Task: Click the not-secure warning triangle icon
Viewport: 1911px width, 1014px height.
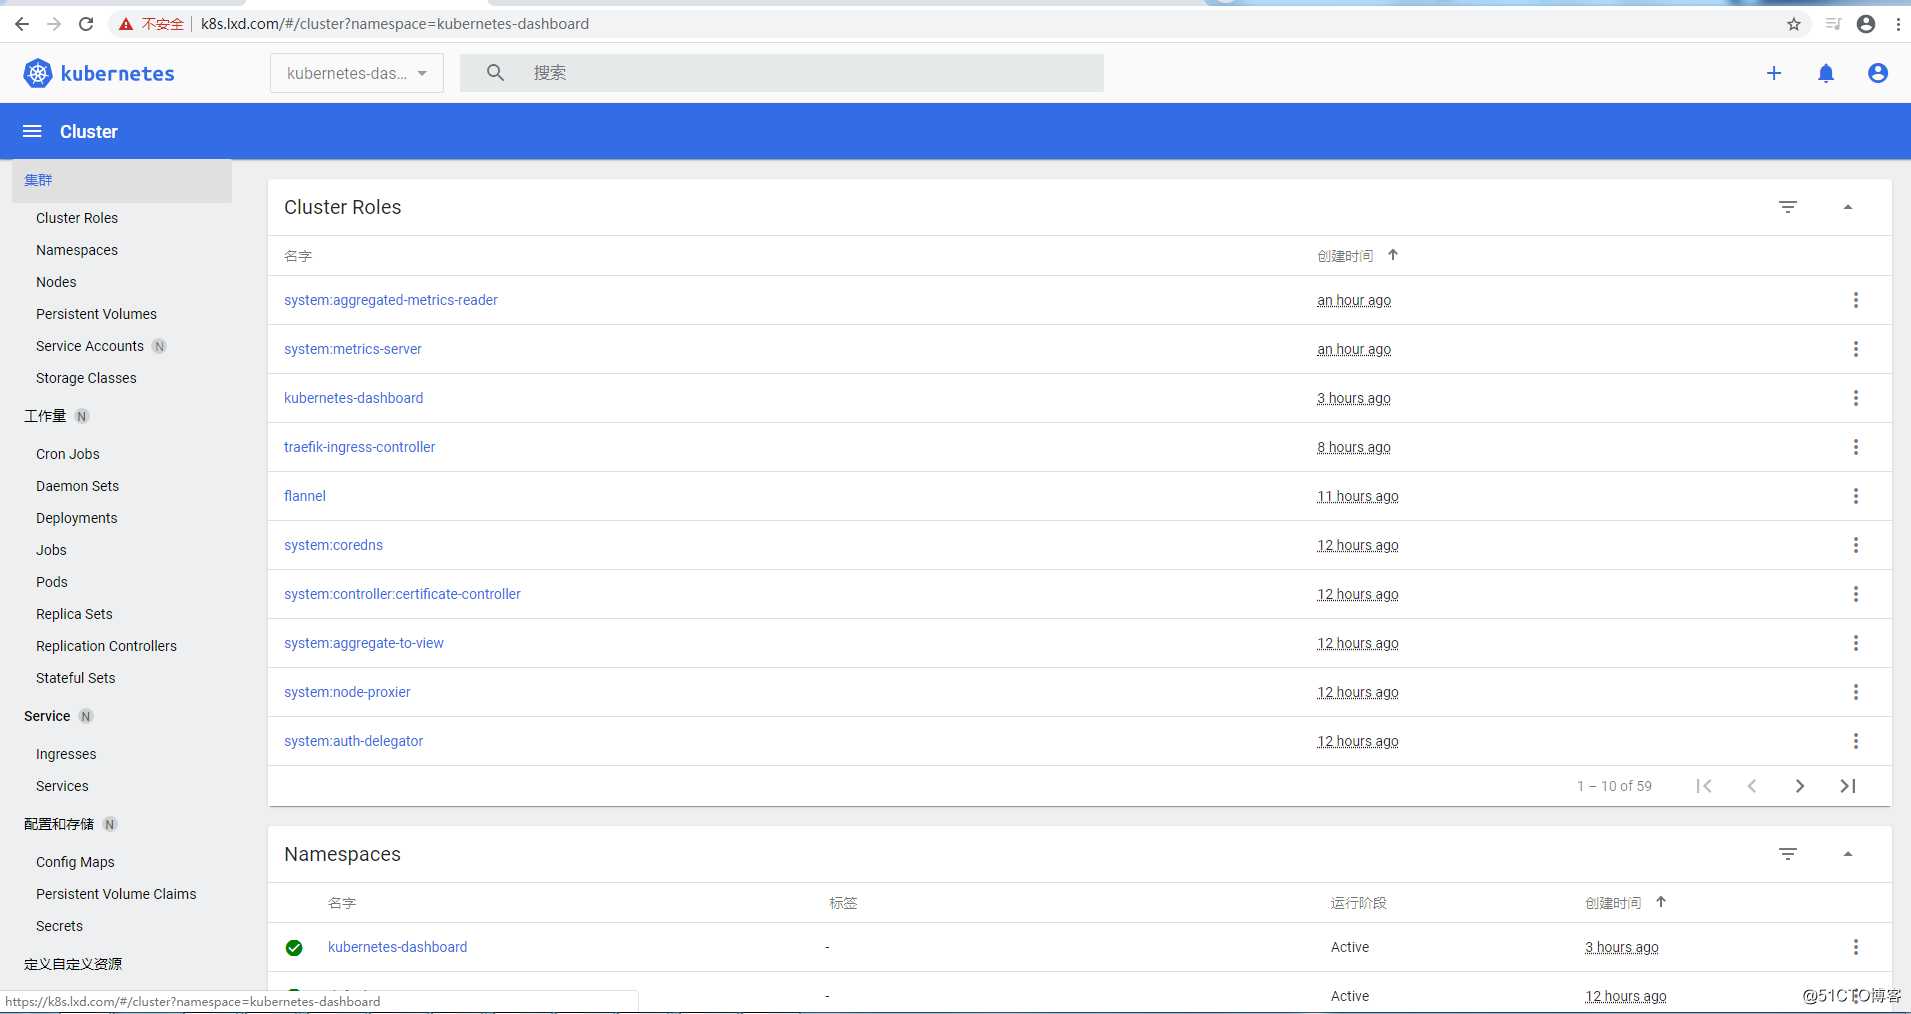Action: pyautogui.click(x=125, y=24)
